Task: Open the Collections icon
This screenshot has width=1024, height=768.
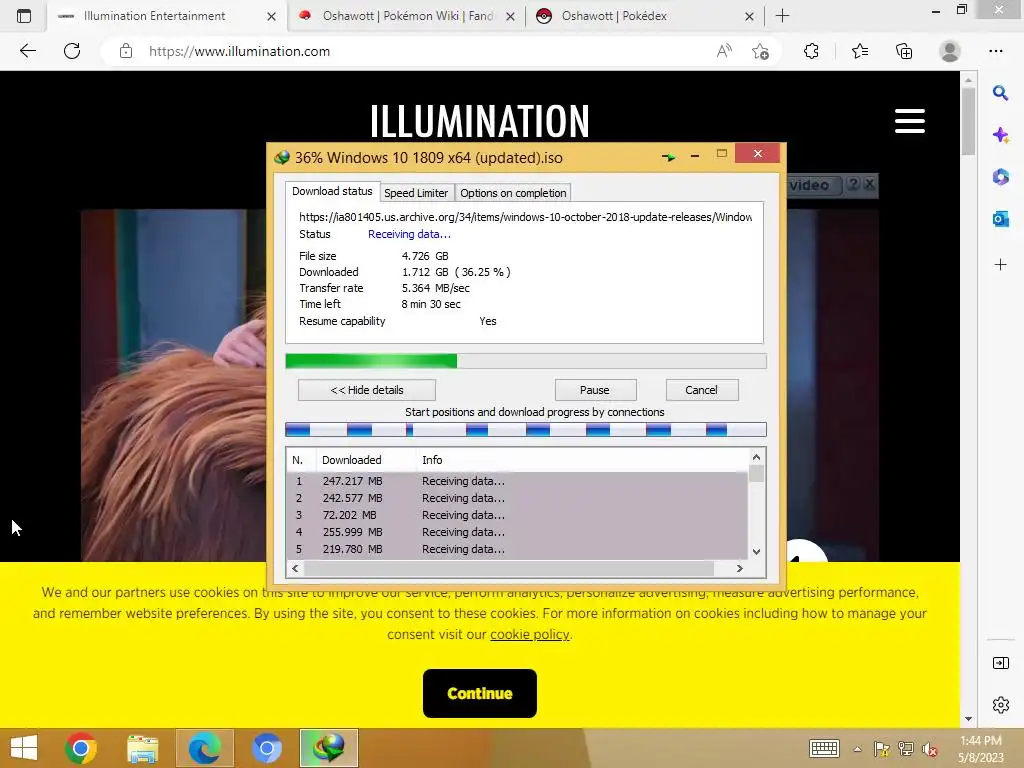Action: (904, 51)
